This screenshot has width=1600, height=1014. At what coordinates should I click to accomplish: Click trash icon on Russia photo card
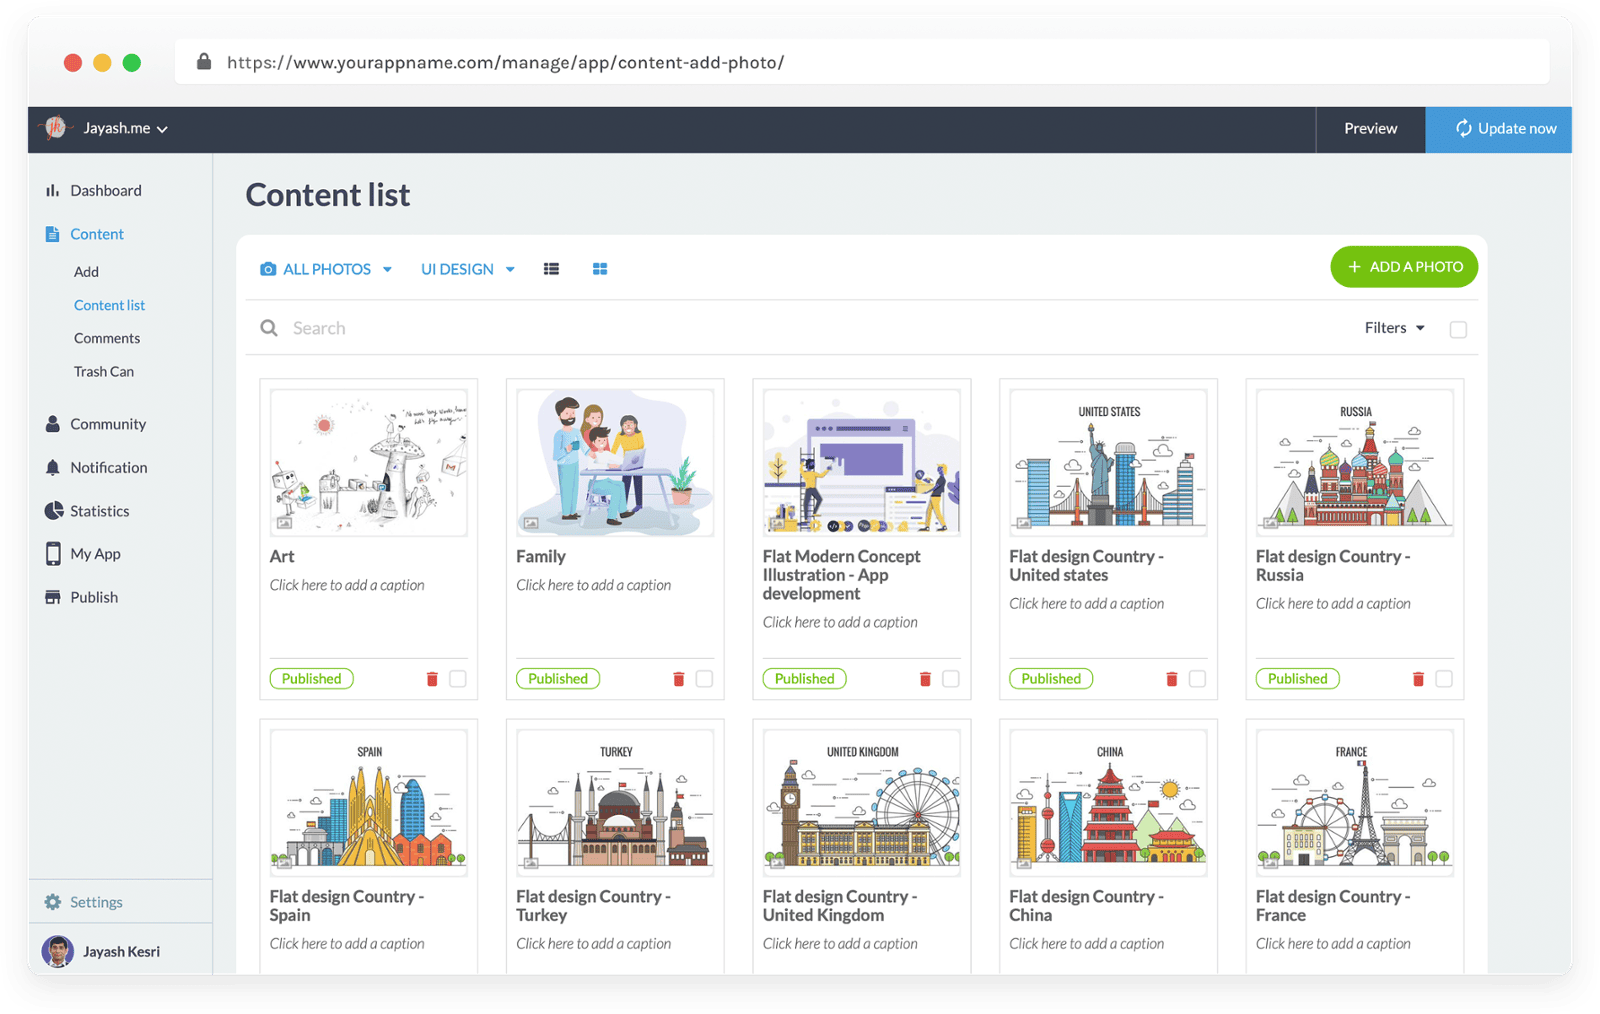coord(1418,679)
